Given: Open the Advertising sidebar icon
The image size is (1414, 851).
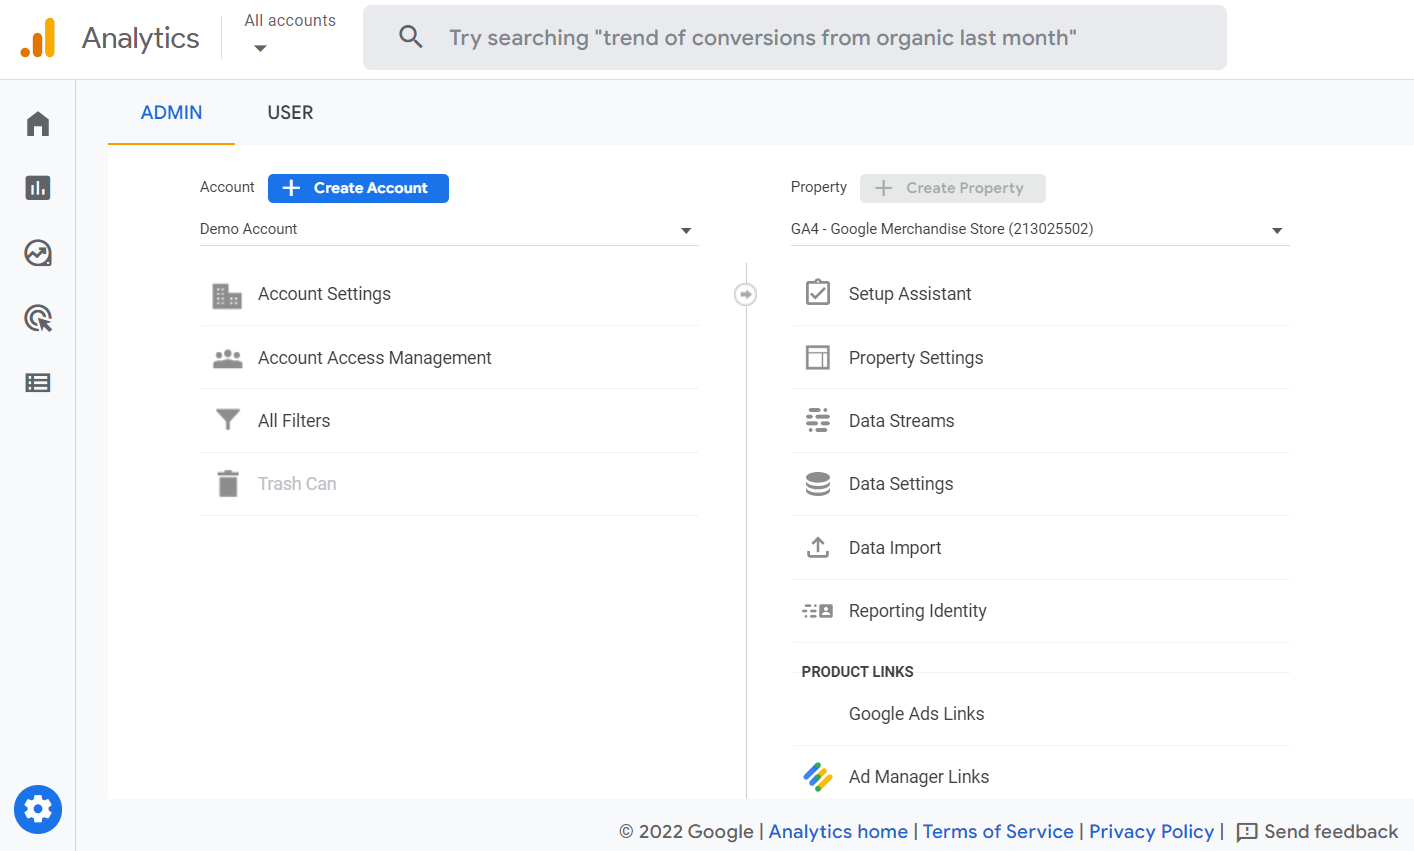Looking at the screenshot, I should coord(38,318).
